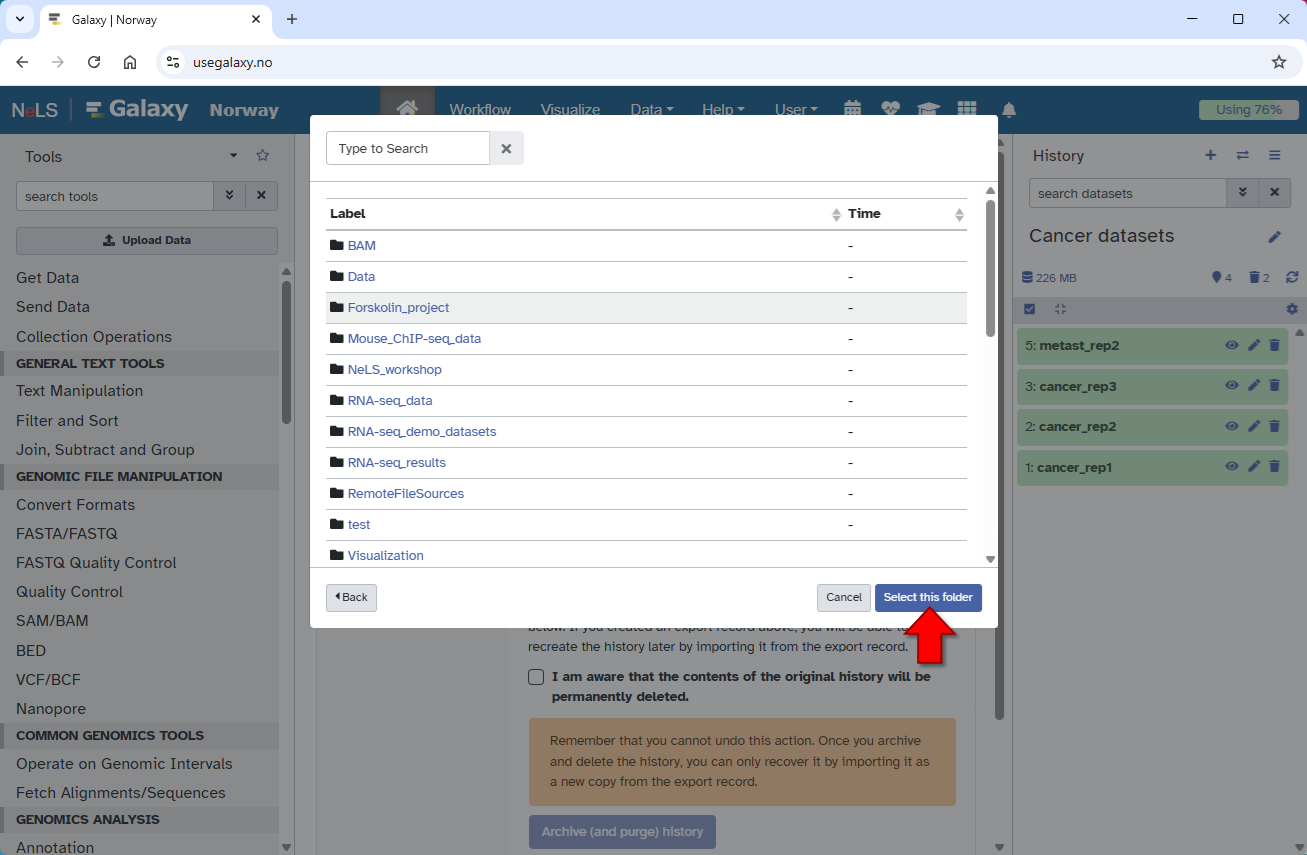Edit cancer_rep3 attributes with pencil icon
This screenshot has width=1307, height=855.
point(1254,386)
